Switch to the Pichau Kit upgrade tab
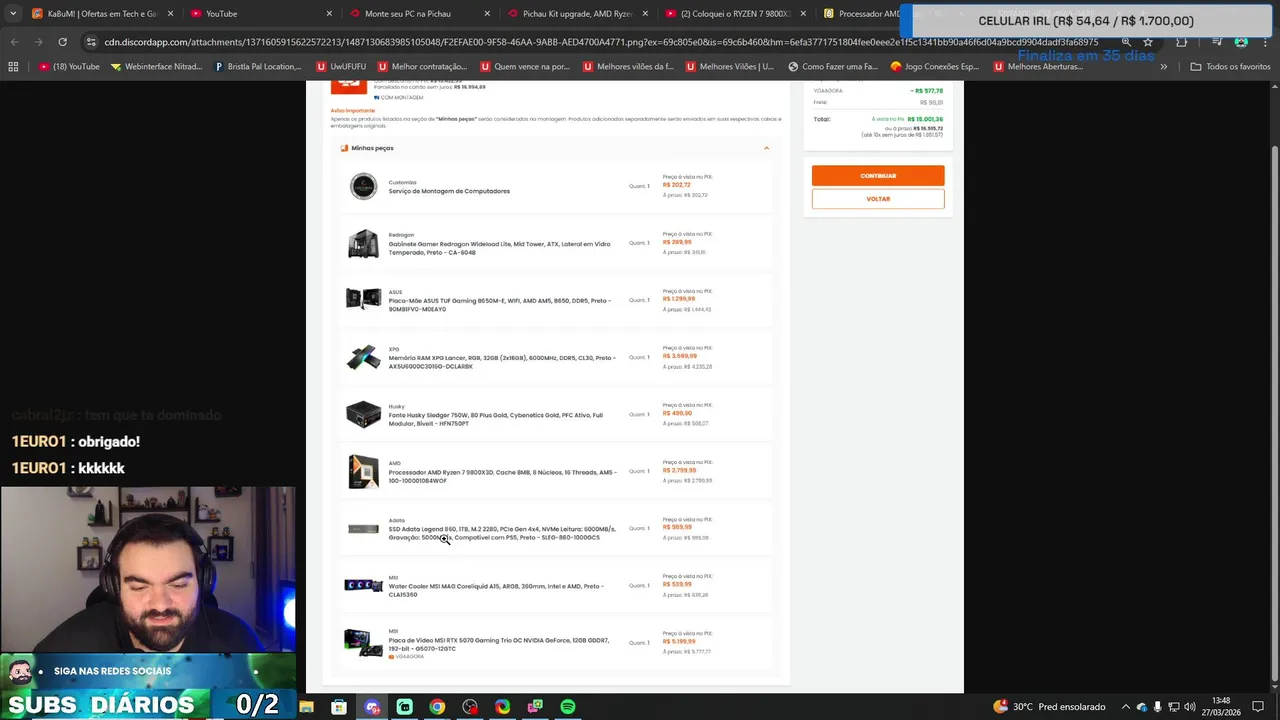 (577, 14)
